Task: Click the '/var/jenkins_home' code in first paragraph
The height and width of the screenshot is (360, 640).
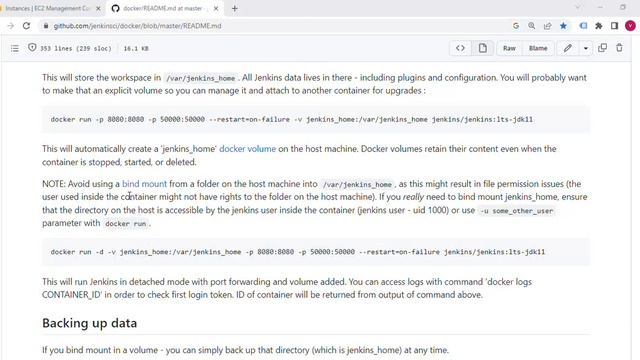Action: pos(200,78)
